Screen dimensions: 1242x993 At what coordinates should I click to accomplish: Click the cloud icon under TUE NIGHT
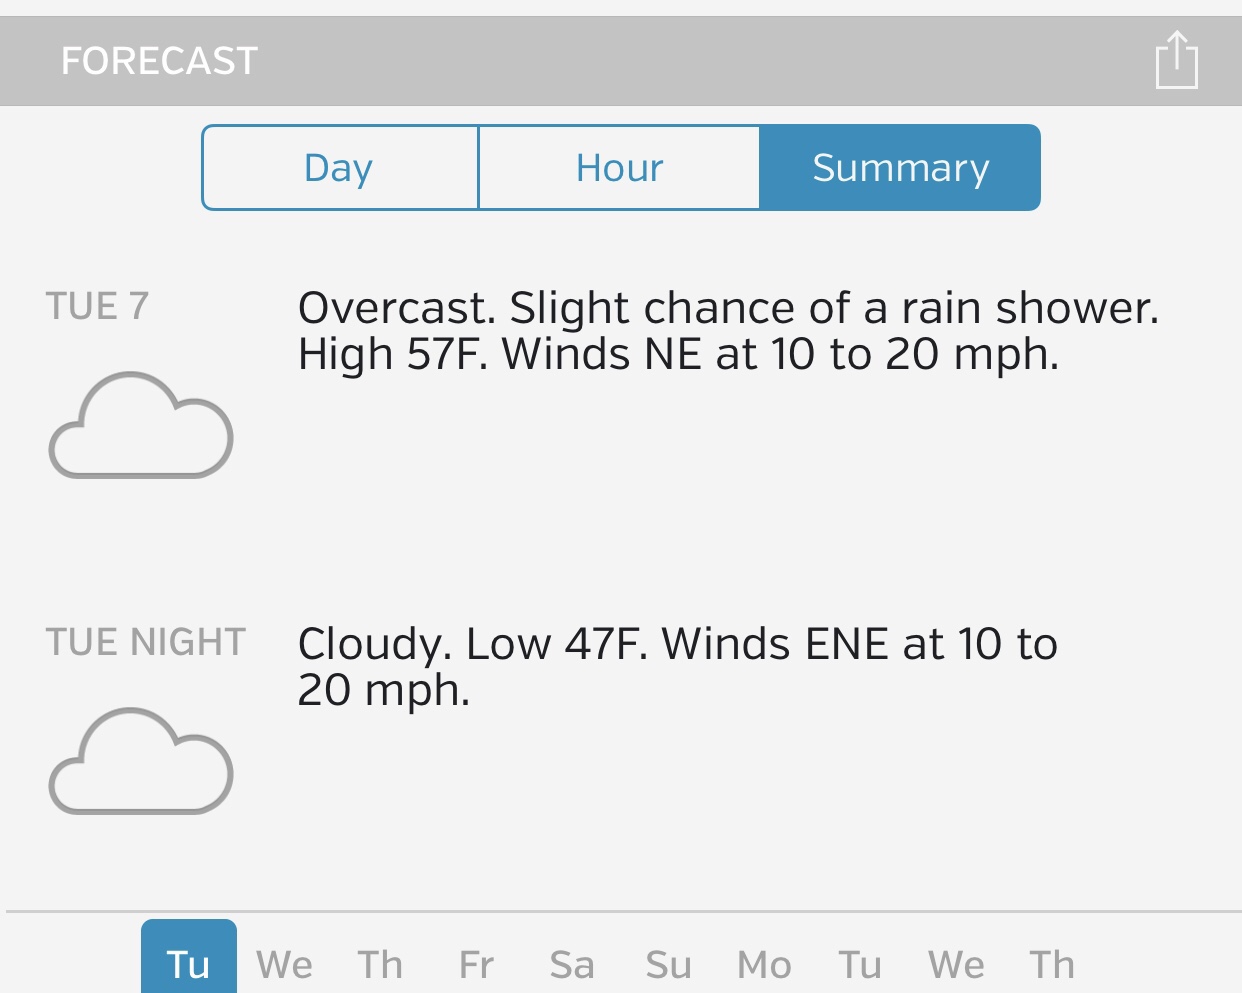click(x=141, y=762)
